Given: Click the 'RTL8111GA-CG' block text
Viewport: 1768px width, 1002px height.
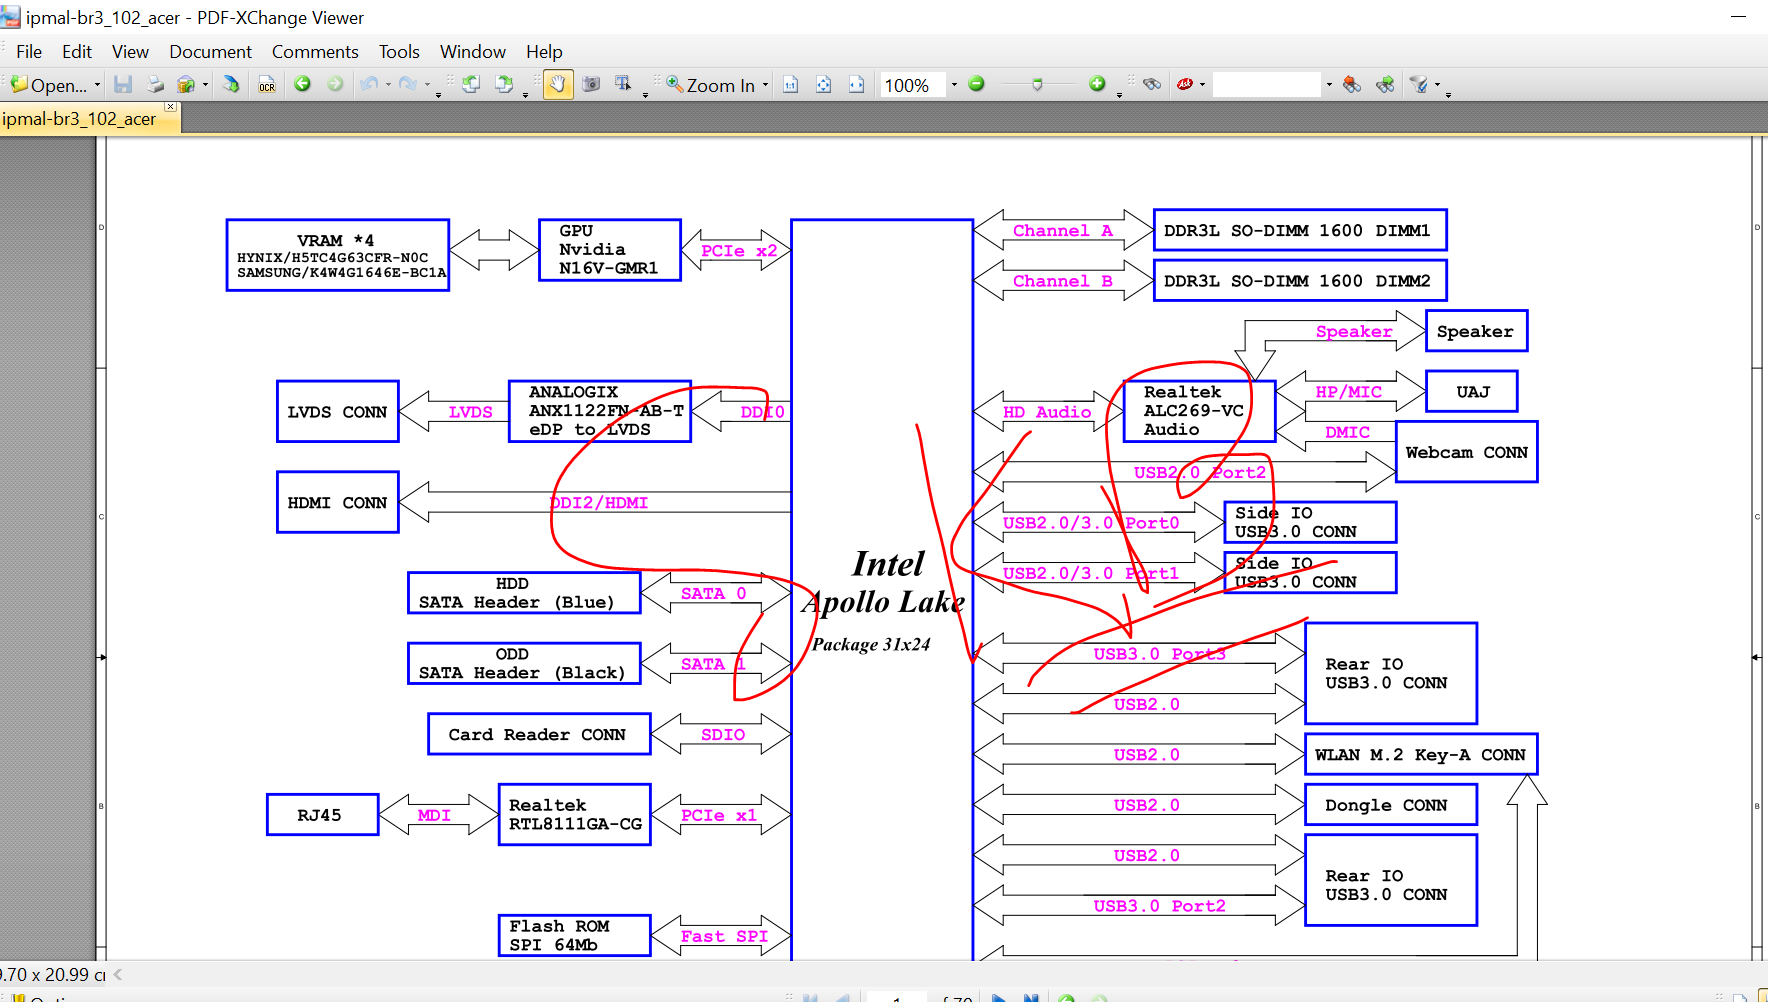Looking at the screenshot, I should click(x=575, y=824).
